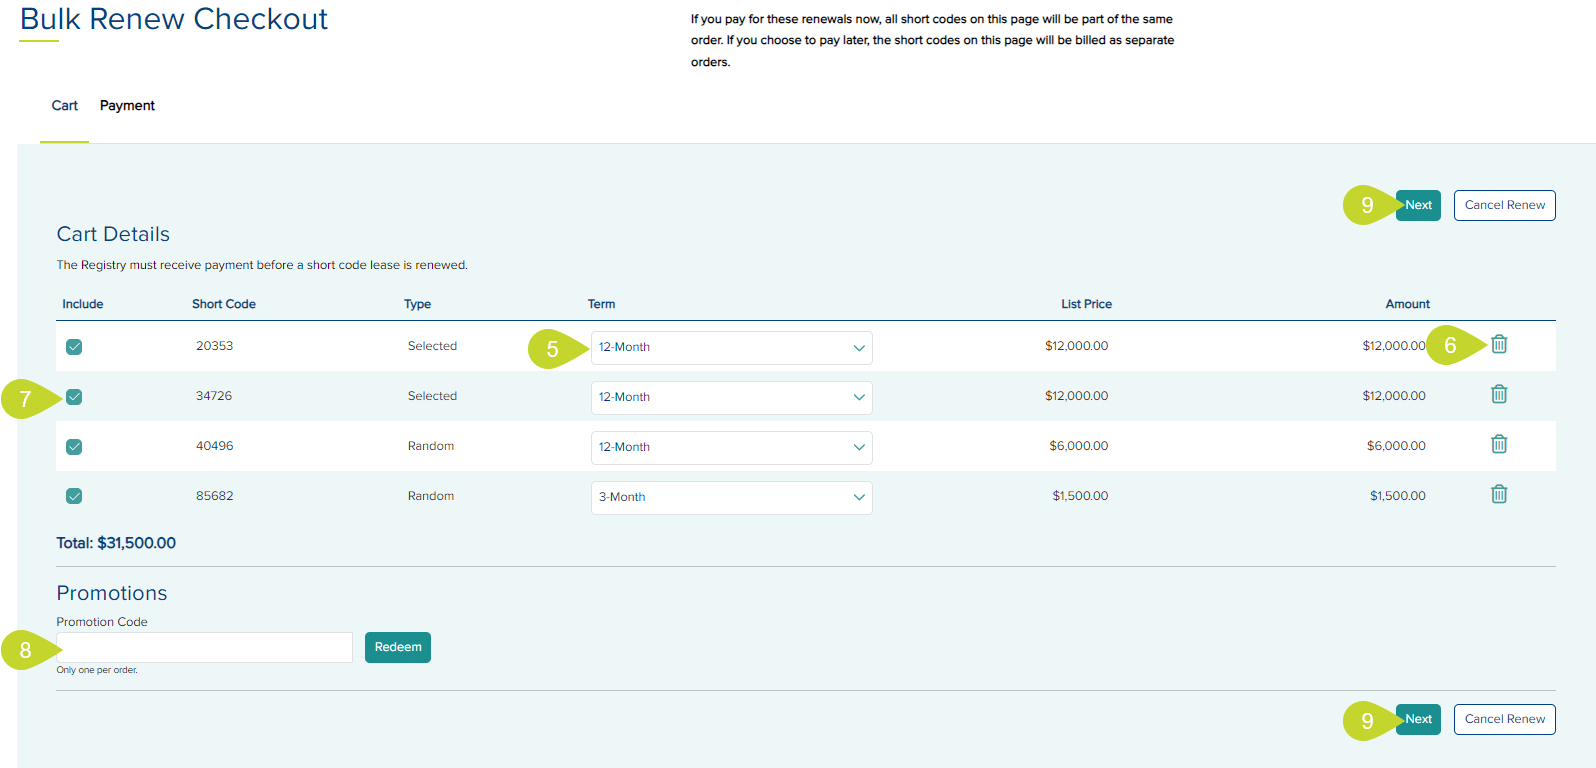
Task: Remove short code 34726 using trash icon
Action: coord(1499,394)
